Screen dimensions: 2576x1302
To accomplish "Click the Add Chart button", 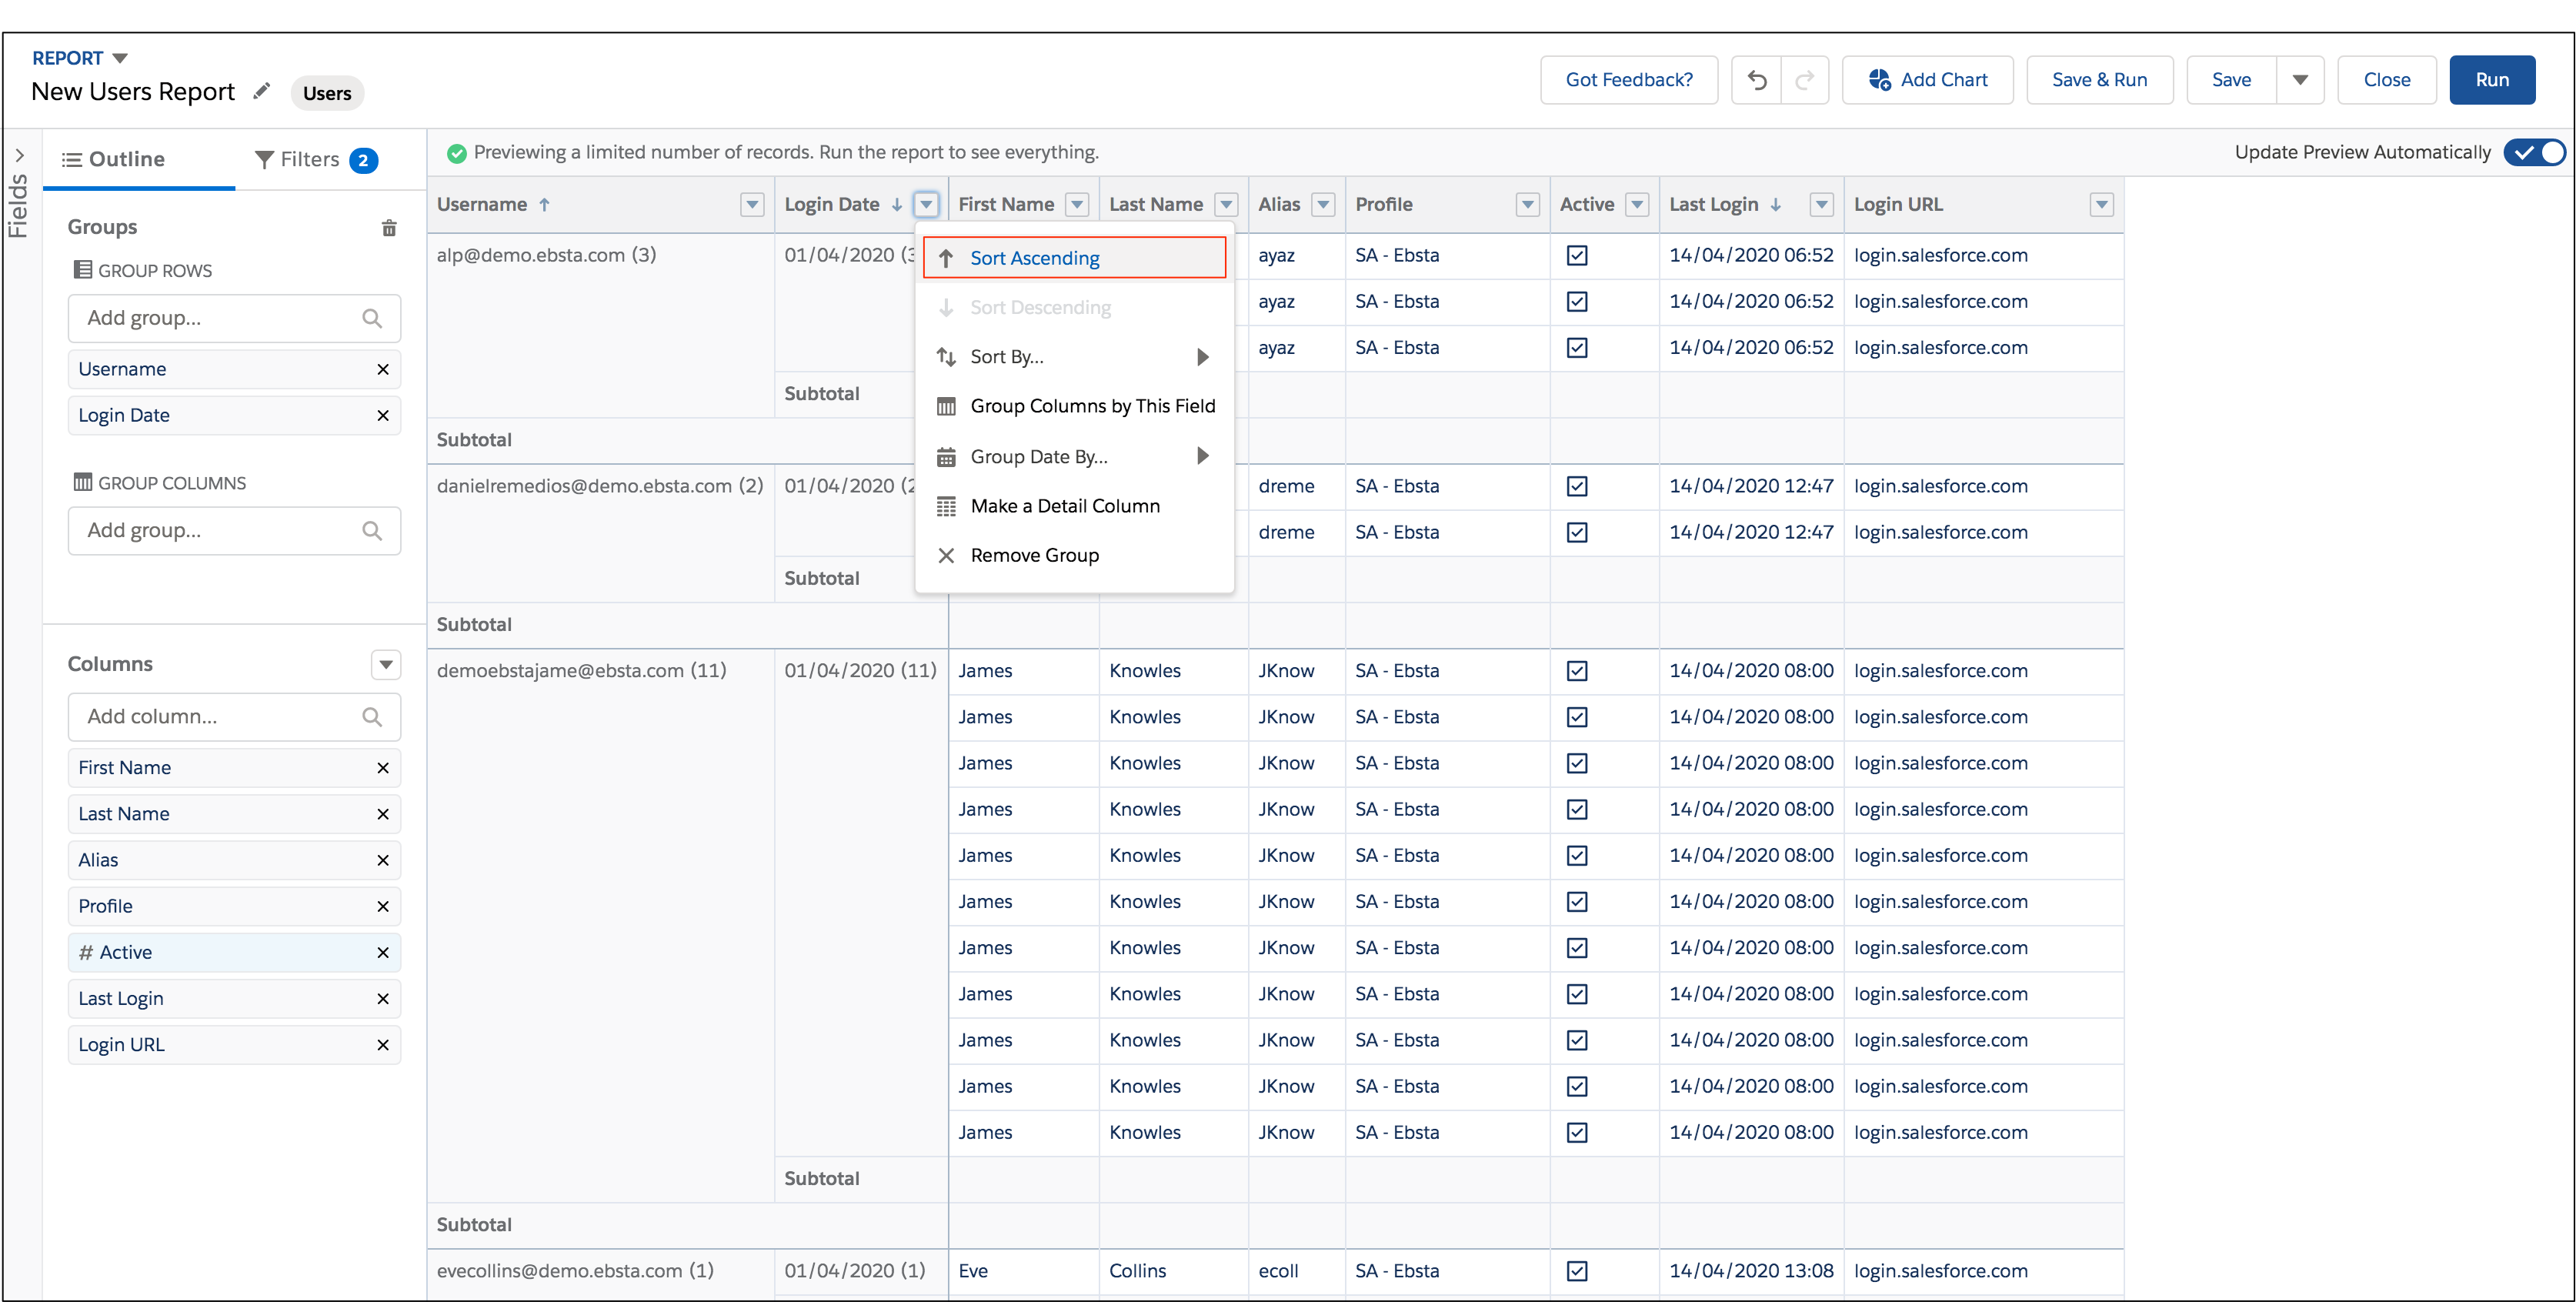I will click(1927, 80).
